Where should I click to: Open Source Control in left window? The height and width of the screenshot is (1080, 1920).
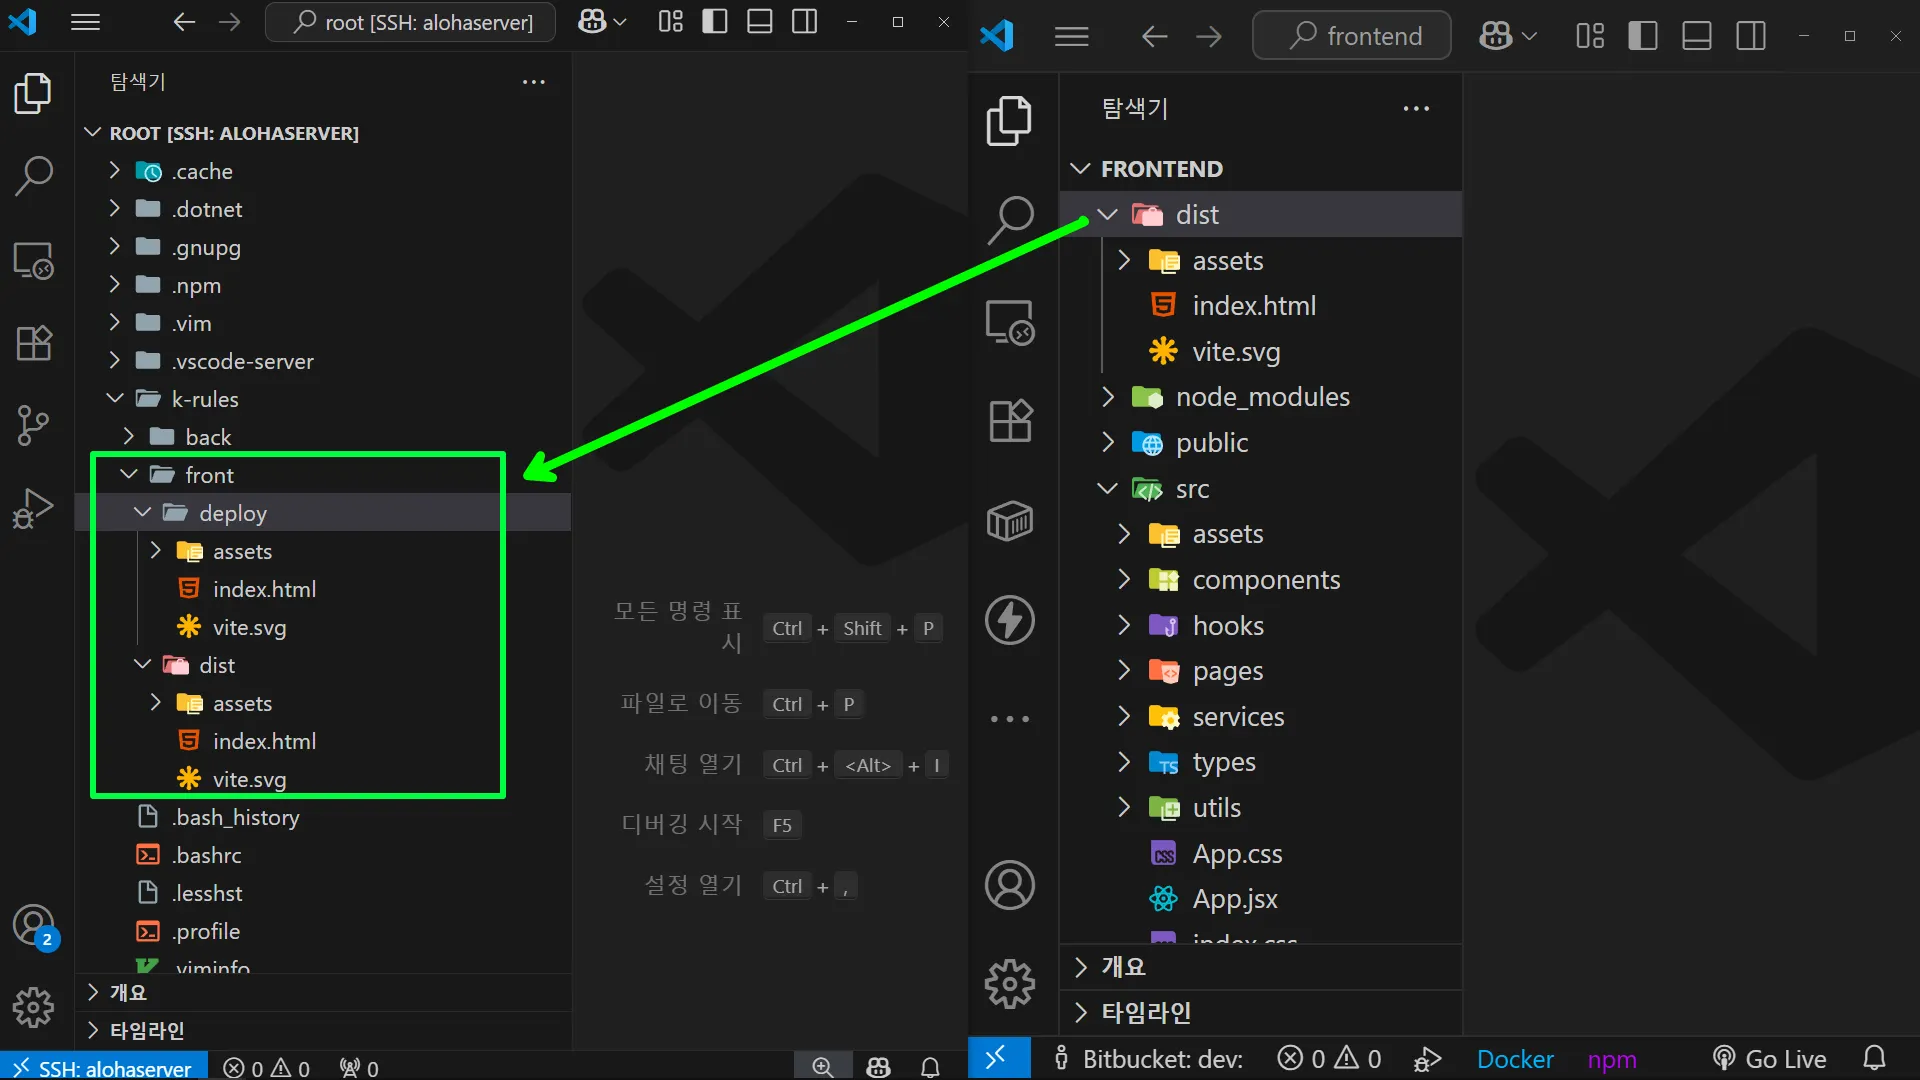click(33, 425)
